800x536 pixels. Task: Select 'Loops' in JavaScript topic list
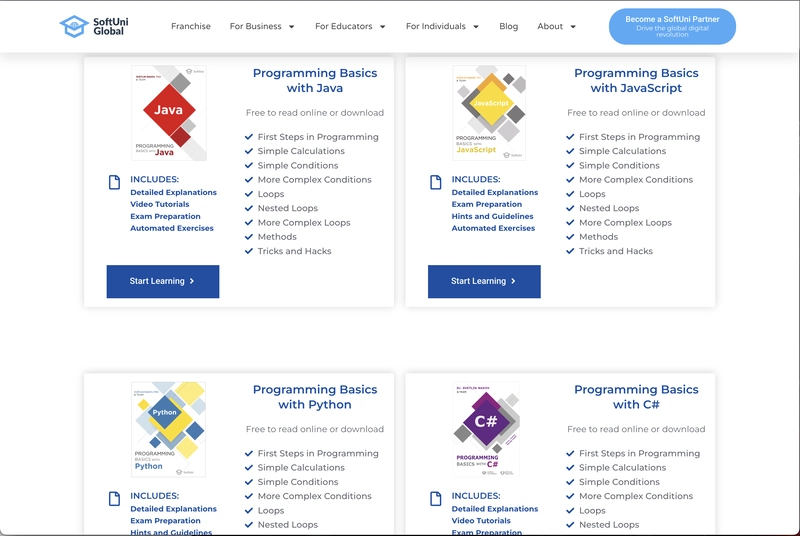coord(592,194)
